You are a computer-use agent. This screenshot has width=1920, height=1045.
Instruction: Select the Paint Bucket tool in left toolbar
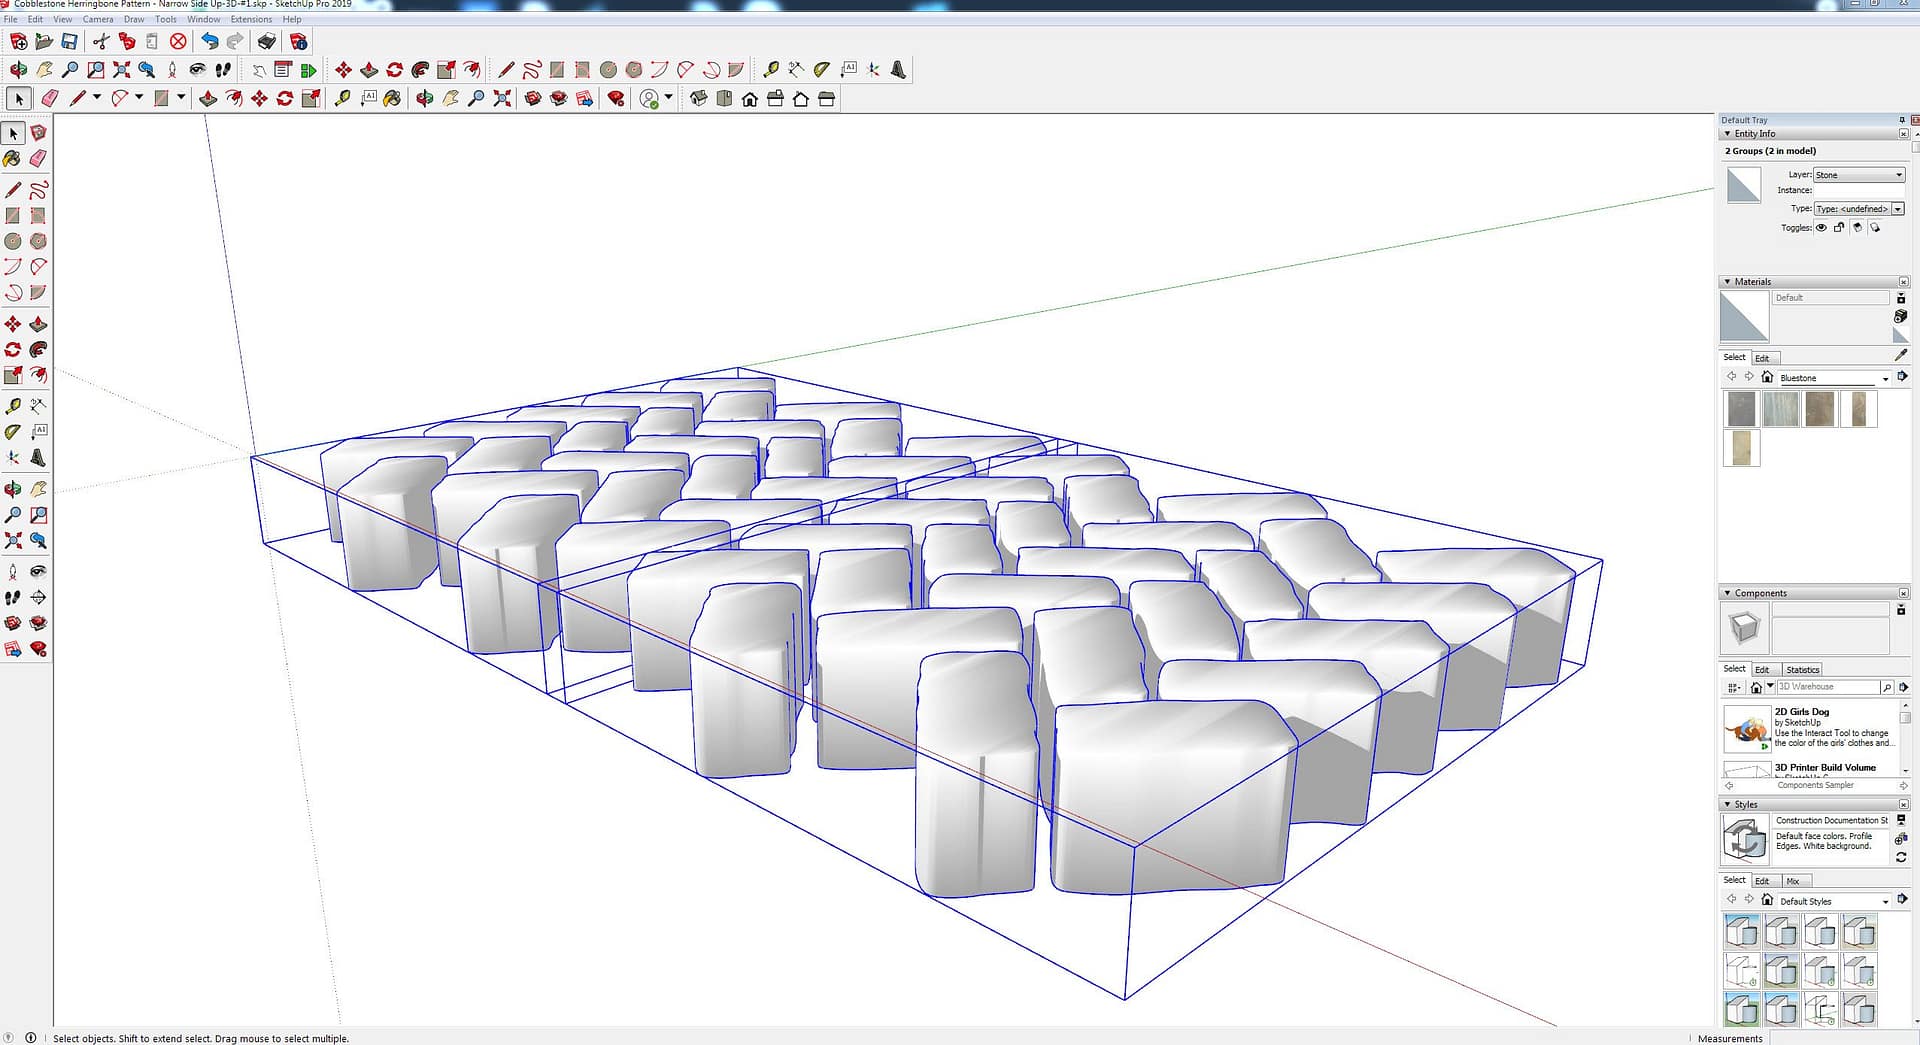point(12,159)
